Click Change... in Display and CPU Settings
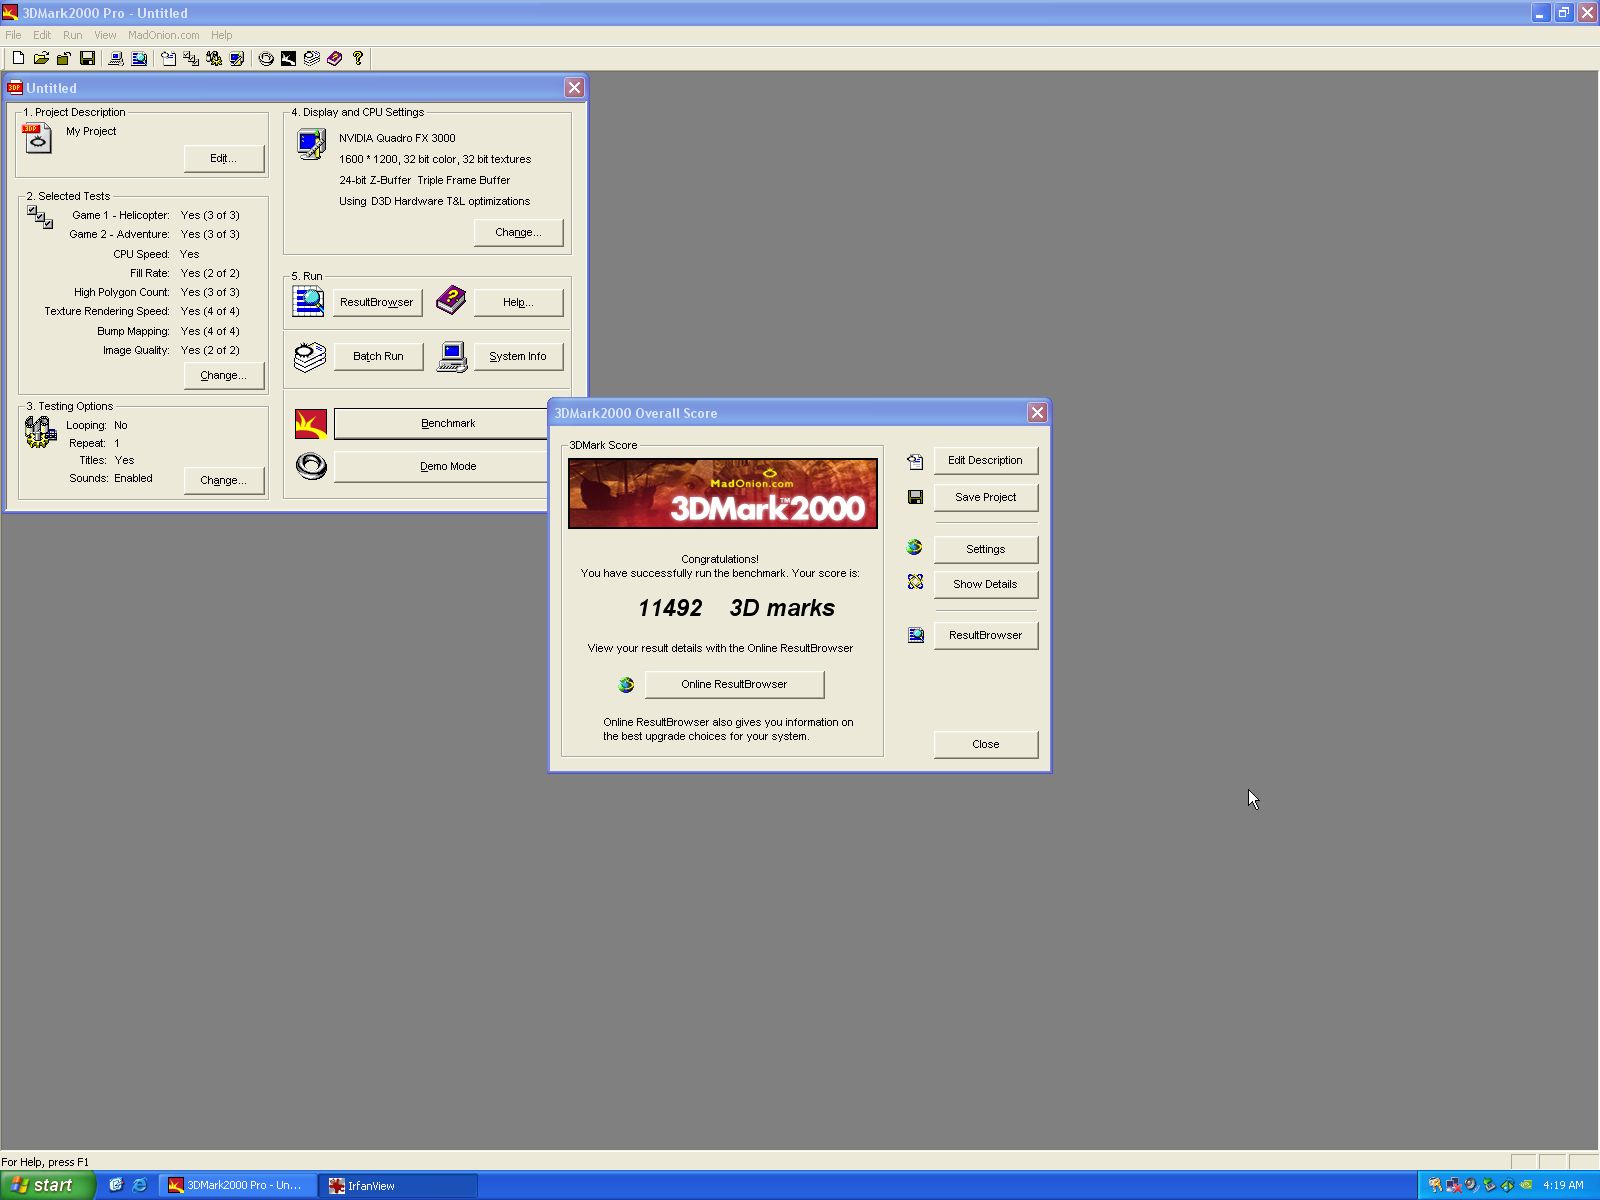This screenshot has width=1600, height=1200. pyautogui.click(x=518, y=232)
